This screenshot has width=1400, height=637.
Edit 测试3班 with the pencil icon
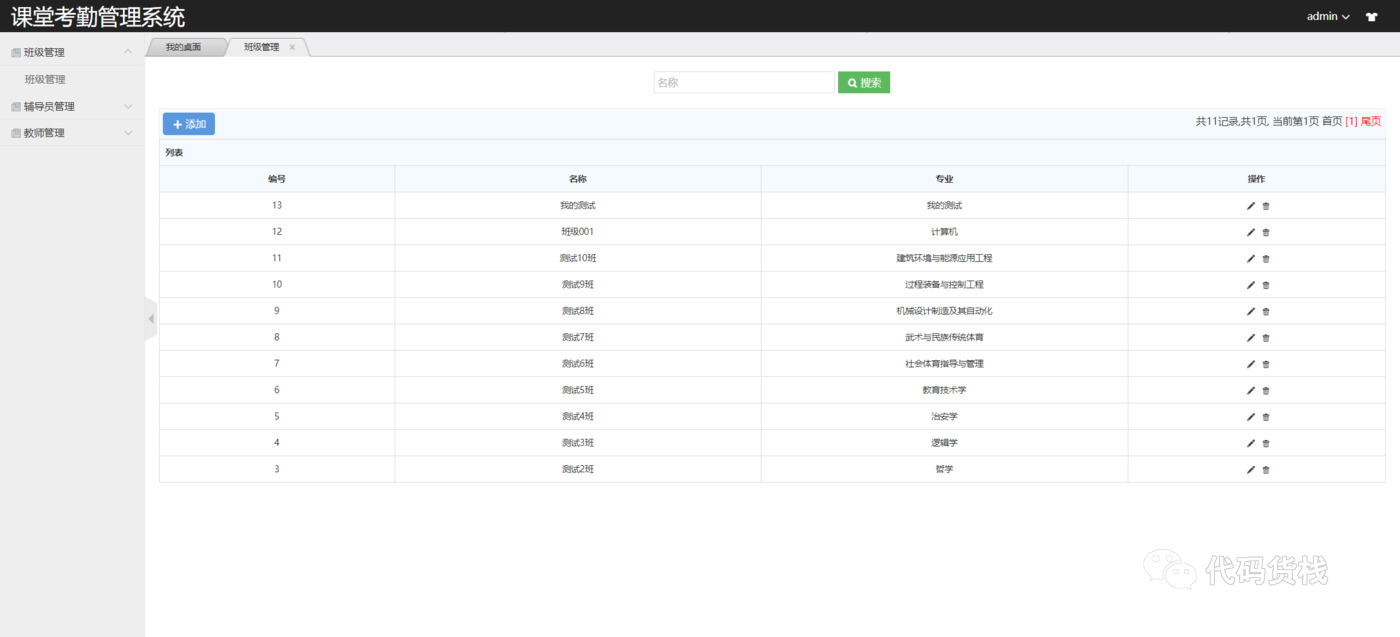click(x=1250, y=443)
